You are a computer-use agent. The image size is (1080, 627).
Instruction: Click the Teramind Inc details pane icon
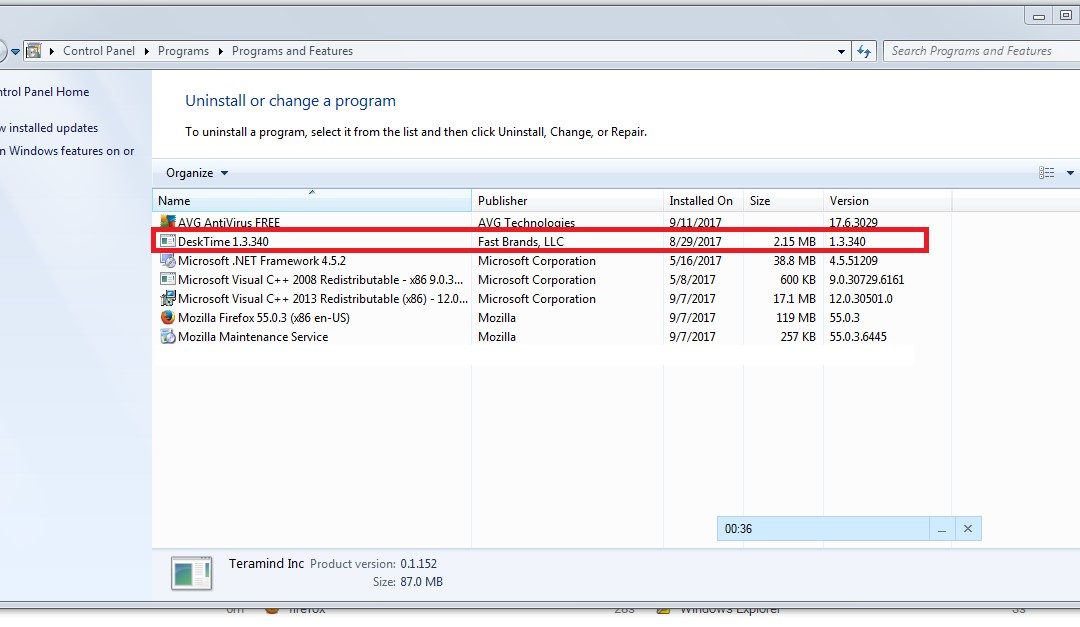click(x=191, y=573)
